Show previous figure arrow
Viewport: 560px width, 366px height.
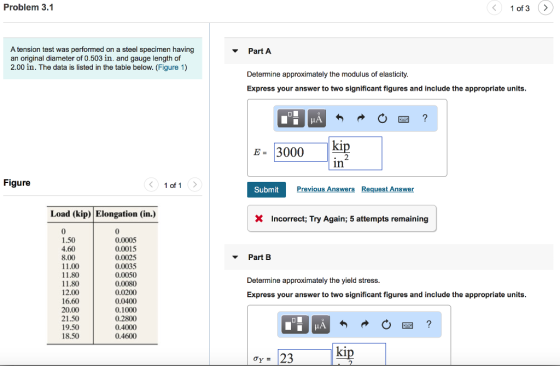coord(151,185)
